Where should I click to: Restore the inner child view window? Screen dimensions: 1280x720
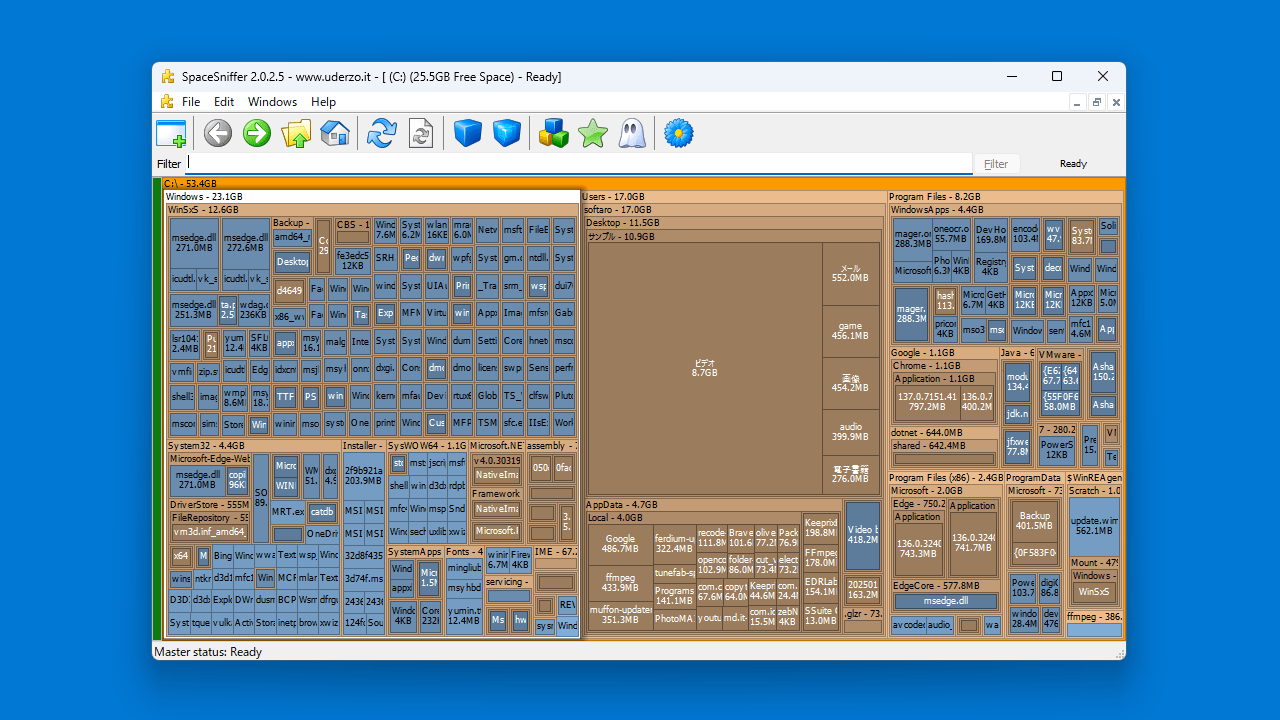(1097, 102)
